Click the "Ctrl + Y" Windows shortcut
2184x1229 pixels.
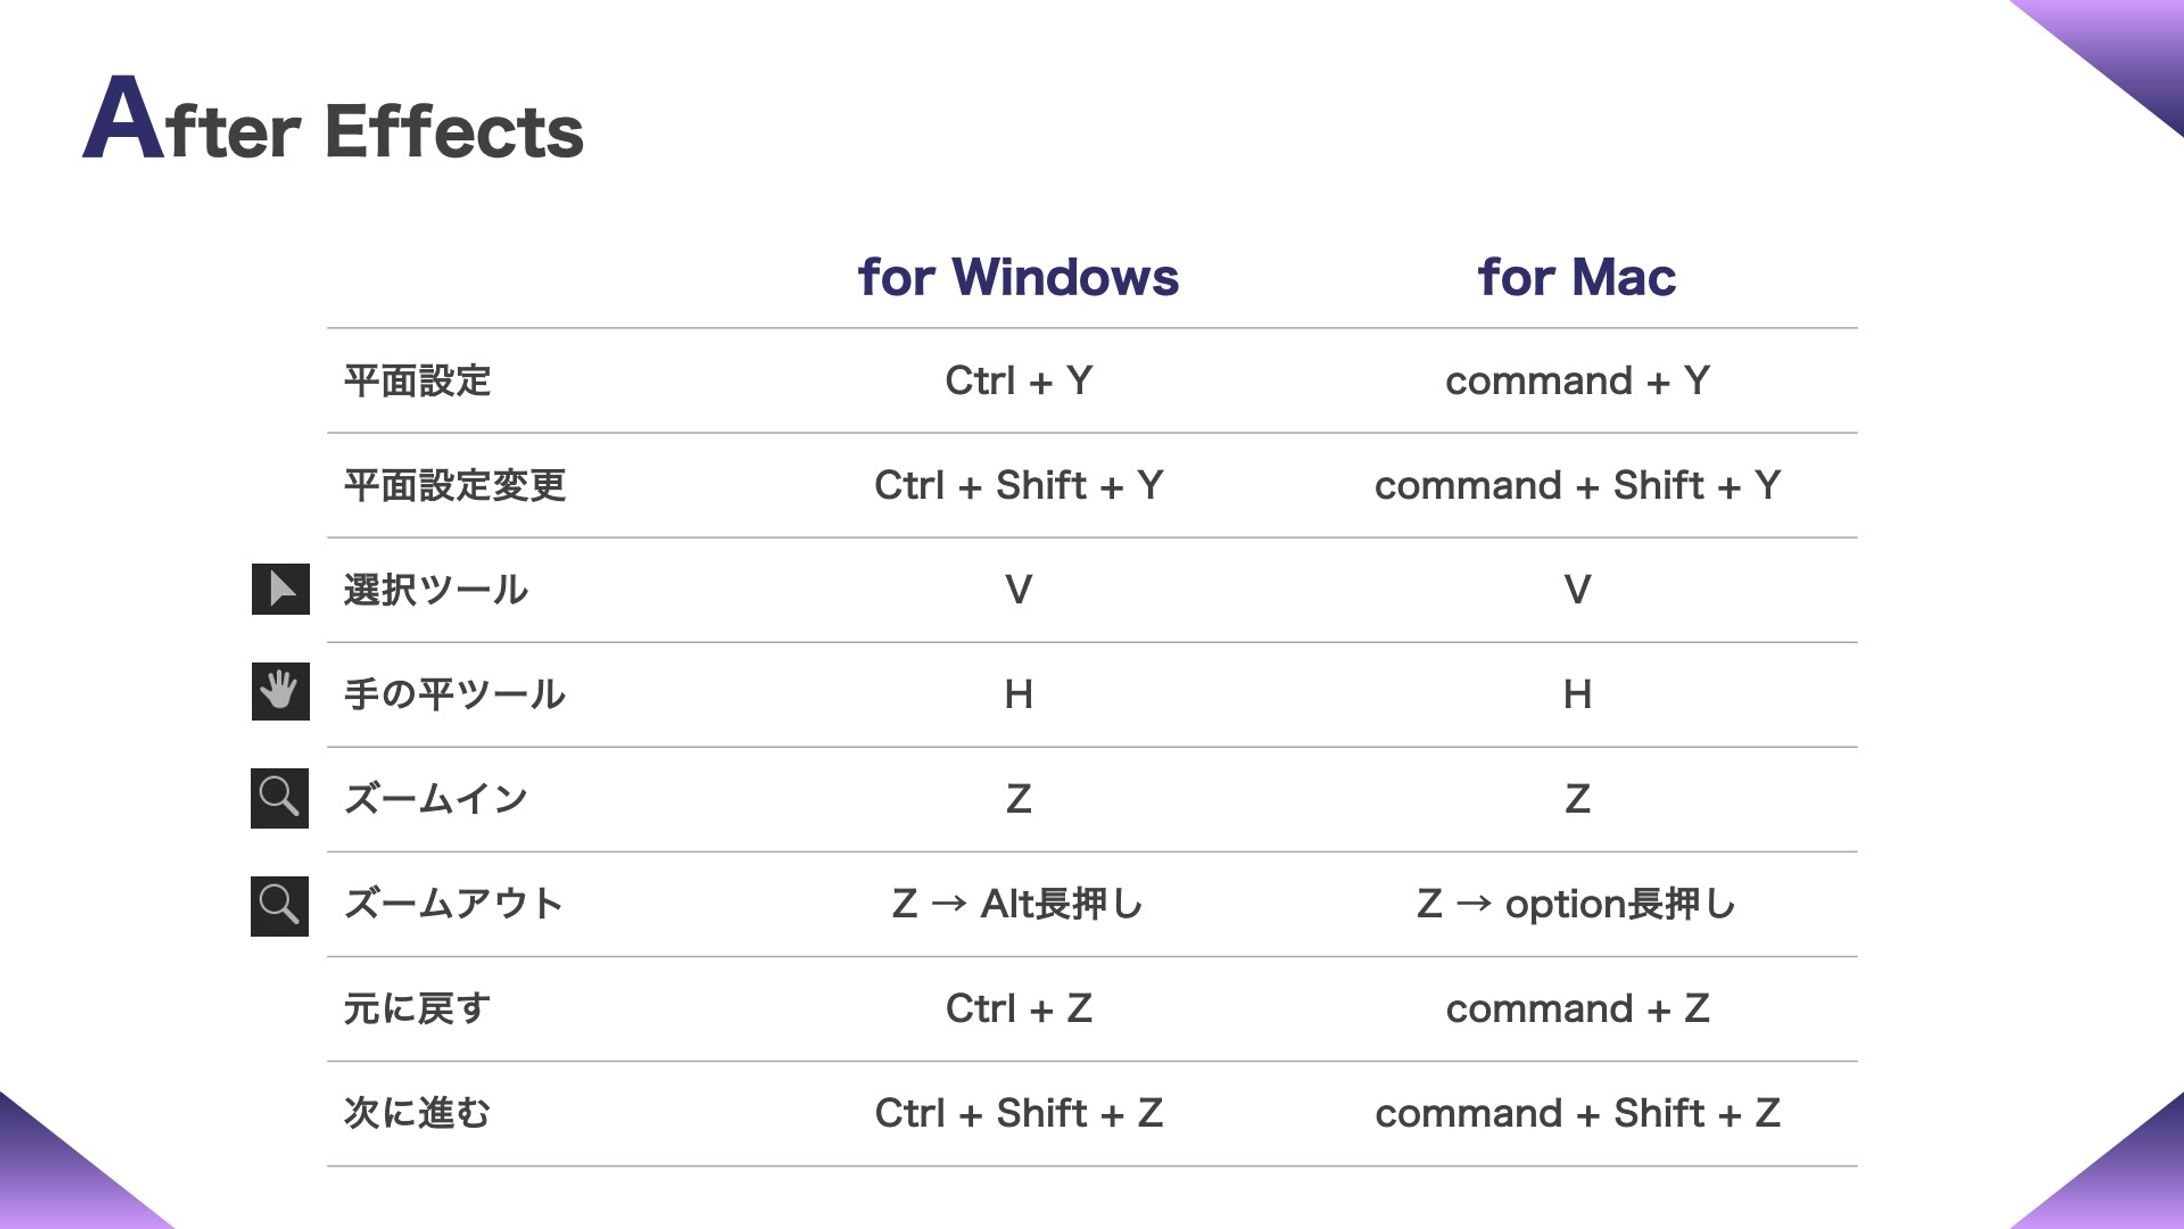[1018, 381]
